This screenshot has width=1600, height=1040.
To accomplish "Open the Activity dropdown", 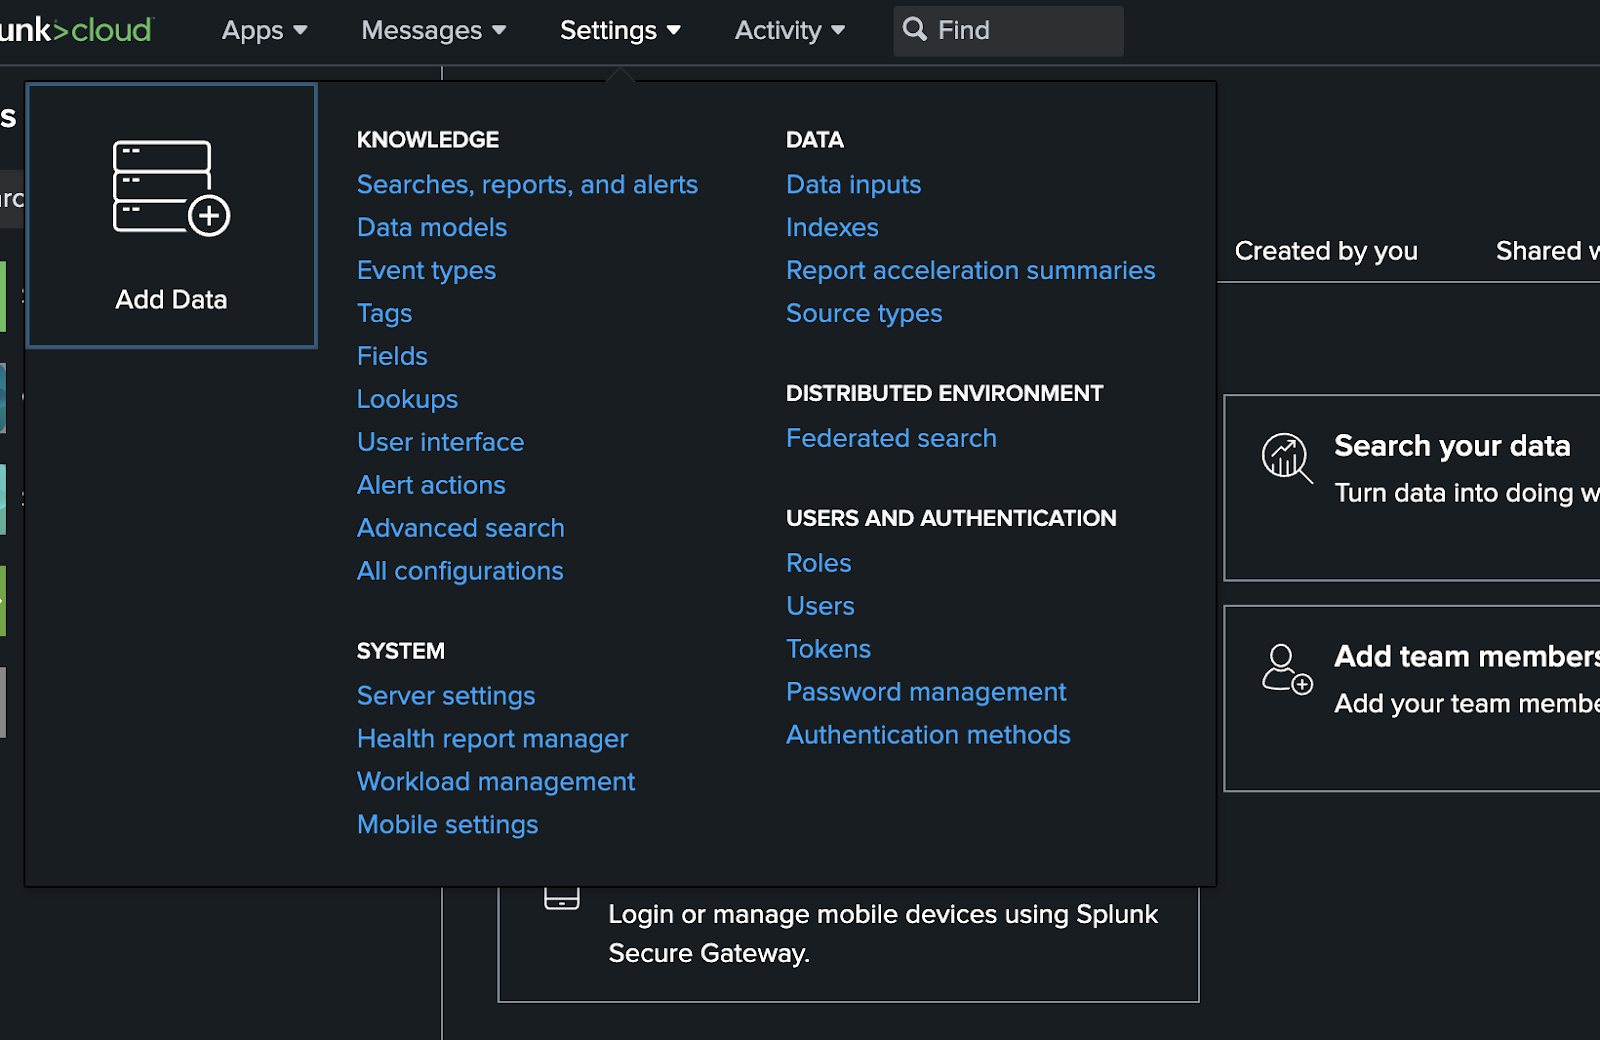I will pos(789,31).
